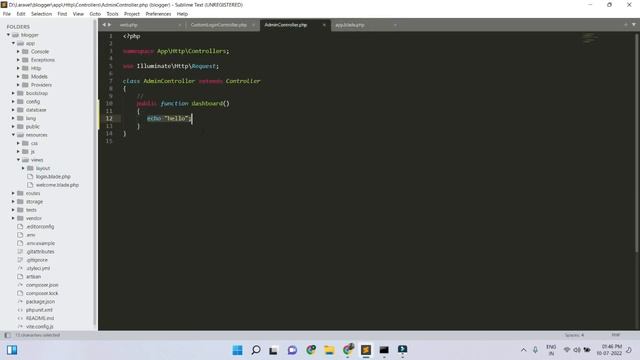Open the .gitattributes file
Viewport: 640px width, 360px height.
tap(40, 251)
